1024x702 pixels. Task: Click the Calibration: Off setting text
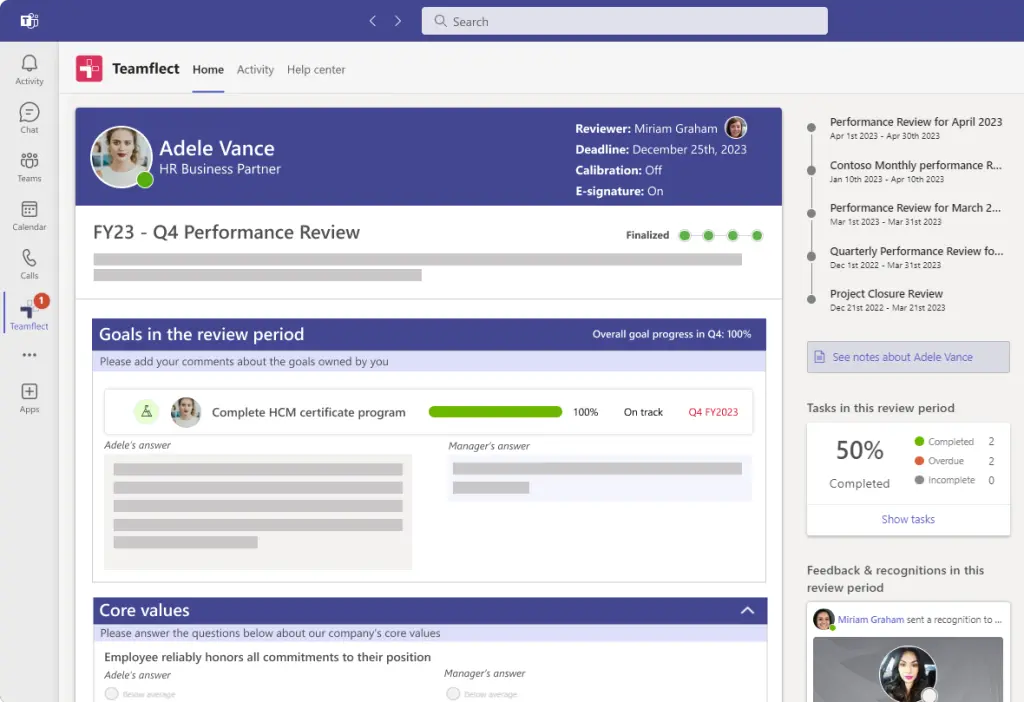(x=618, y=170)
